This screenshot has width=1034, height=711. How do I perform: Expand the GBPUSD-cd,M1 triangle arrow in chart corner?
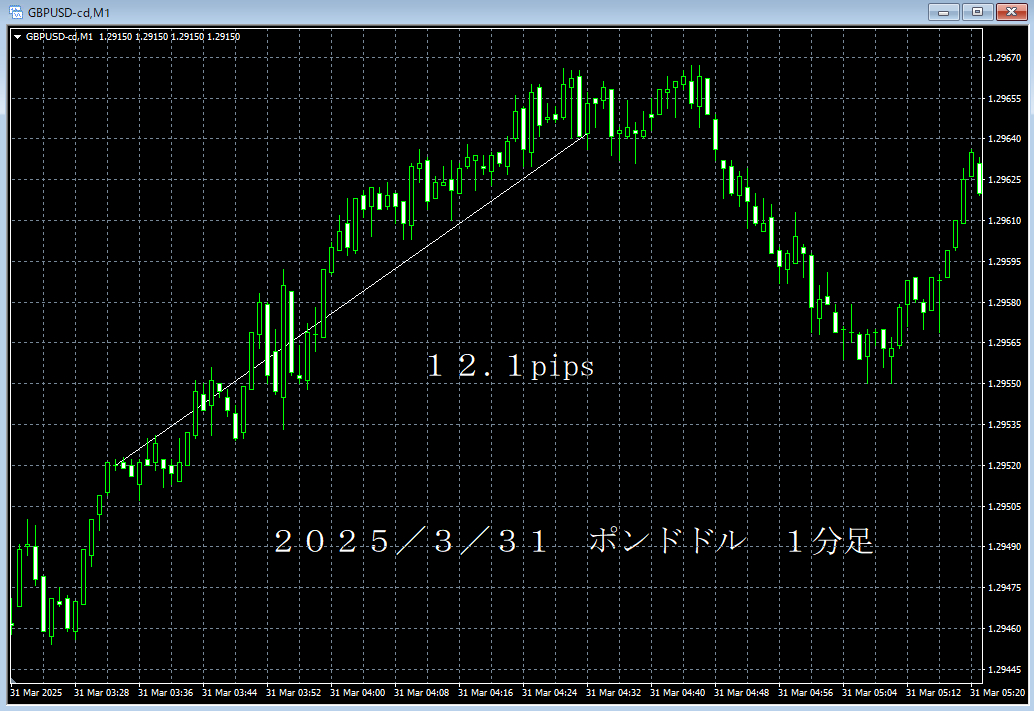[17, 37]
